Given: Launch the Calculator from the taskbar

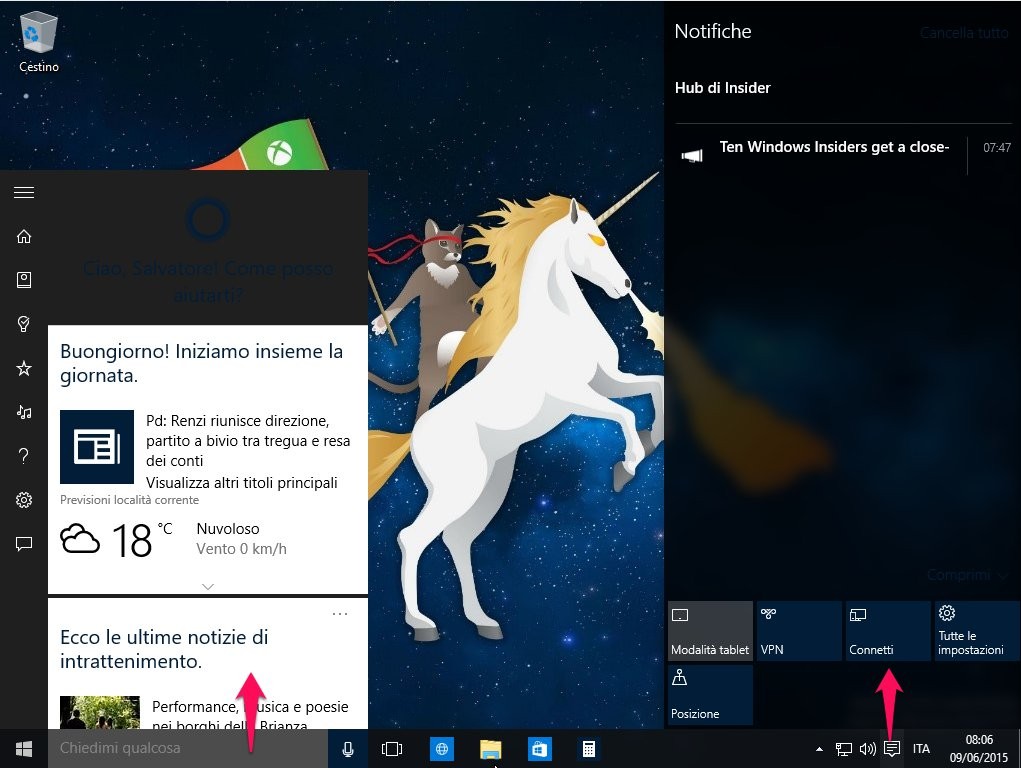Looking at the screenshot, I should pyautogui.click(x=588, y=748).
